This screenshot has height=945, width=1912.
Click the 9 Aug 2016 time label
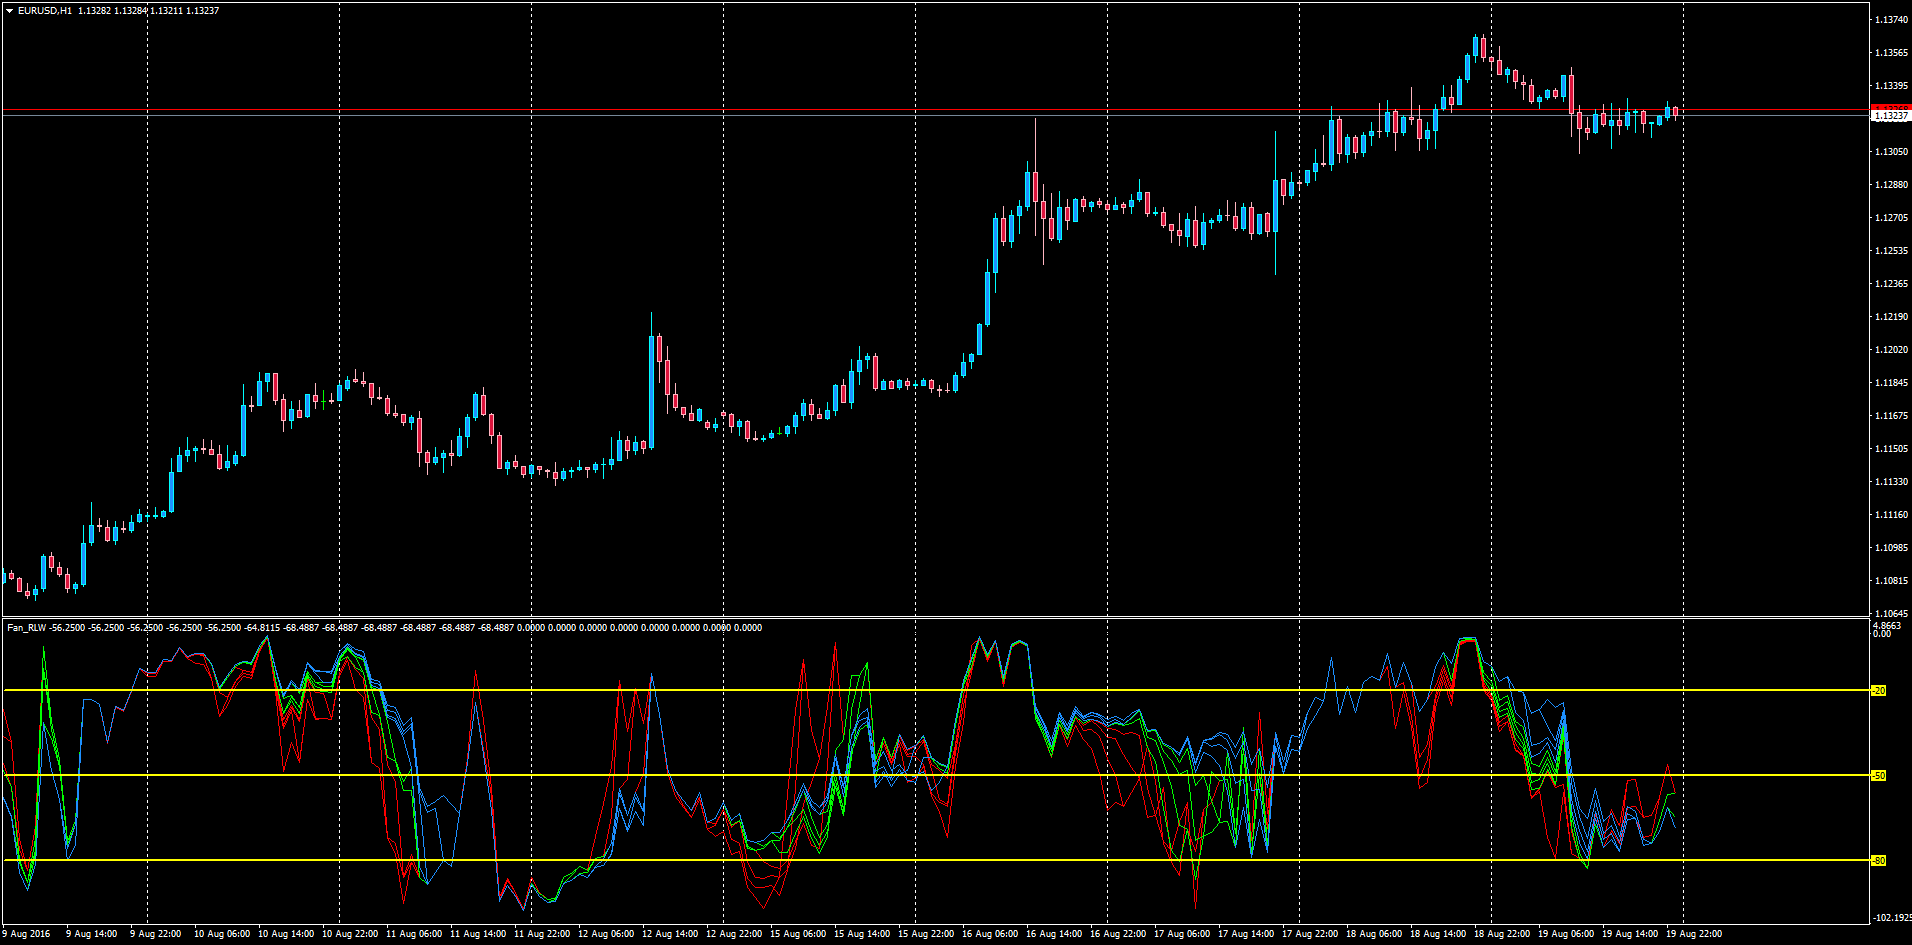[26, 934]
